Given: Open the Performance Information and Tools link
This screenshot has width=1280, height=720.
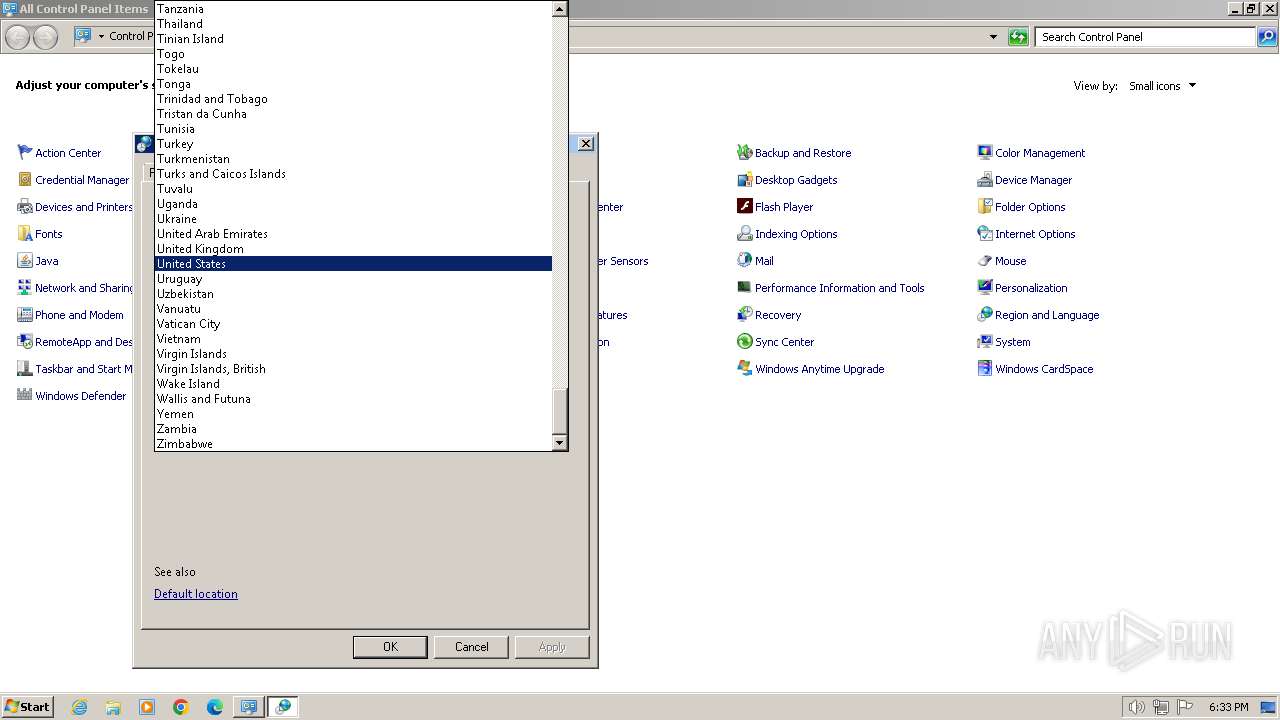Looking at the screenshot, I should point(839,288).
